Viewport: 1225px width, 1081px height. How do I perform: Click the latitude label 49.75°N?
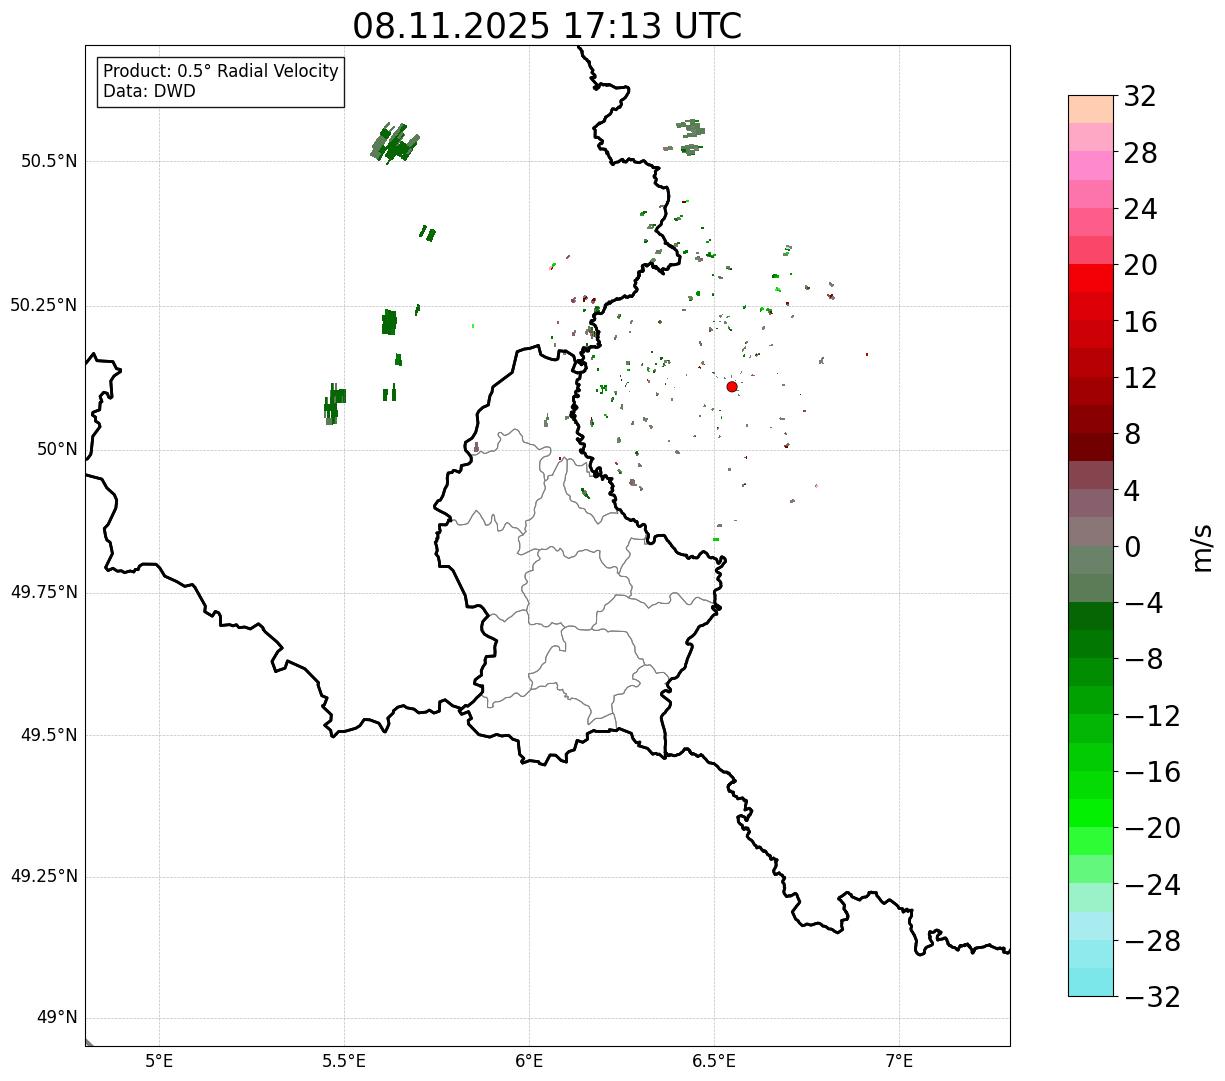[44, 592]
